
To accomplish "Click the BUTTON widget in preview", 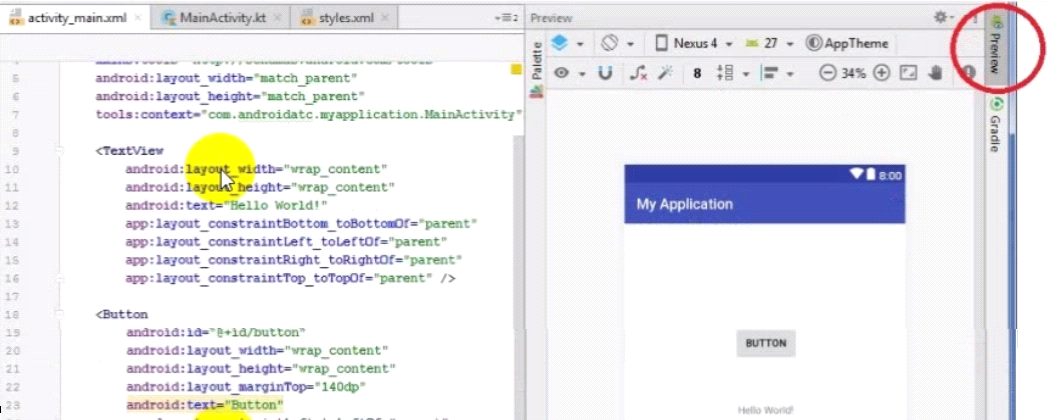I will tap(766, 343).
